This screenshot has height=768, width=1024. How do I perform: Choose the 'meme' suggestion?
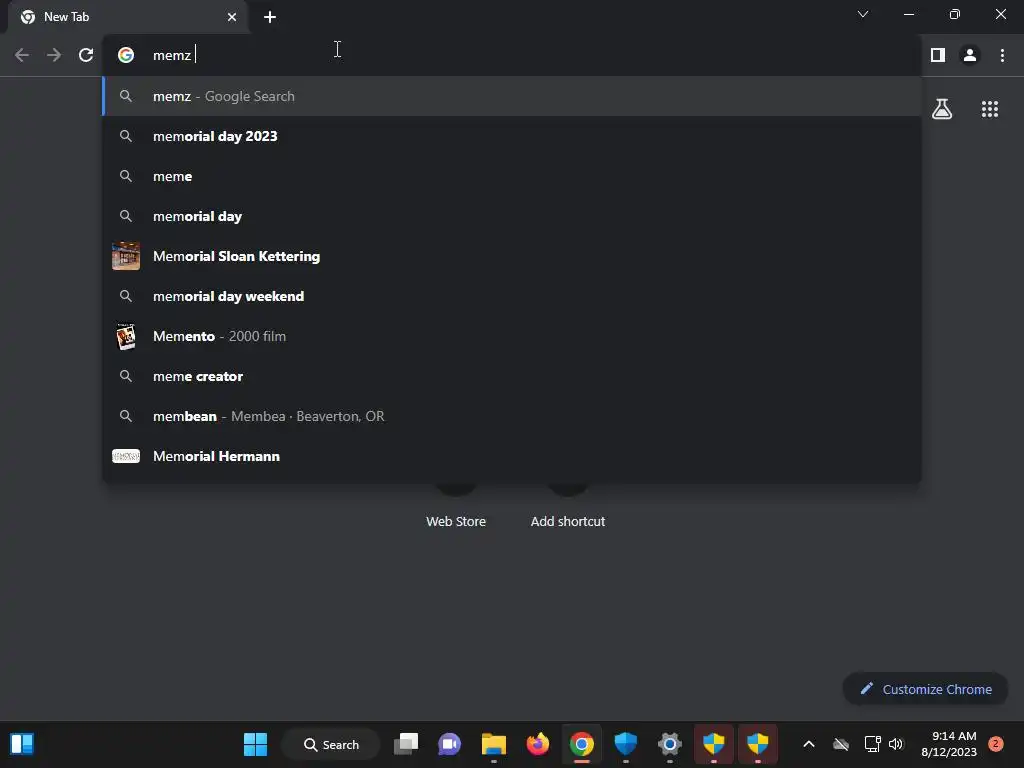pos(513,176)
